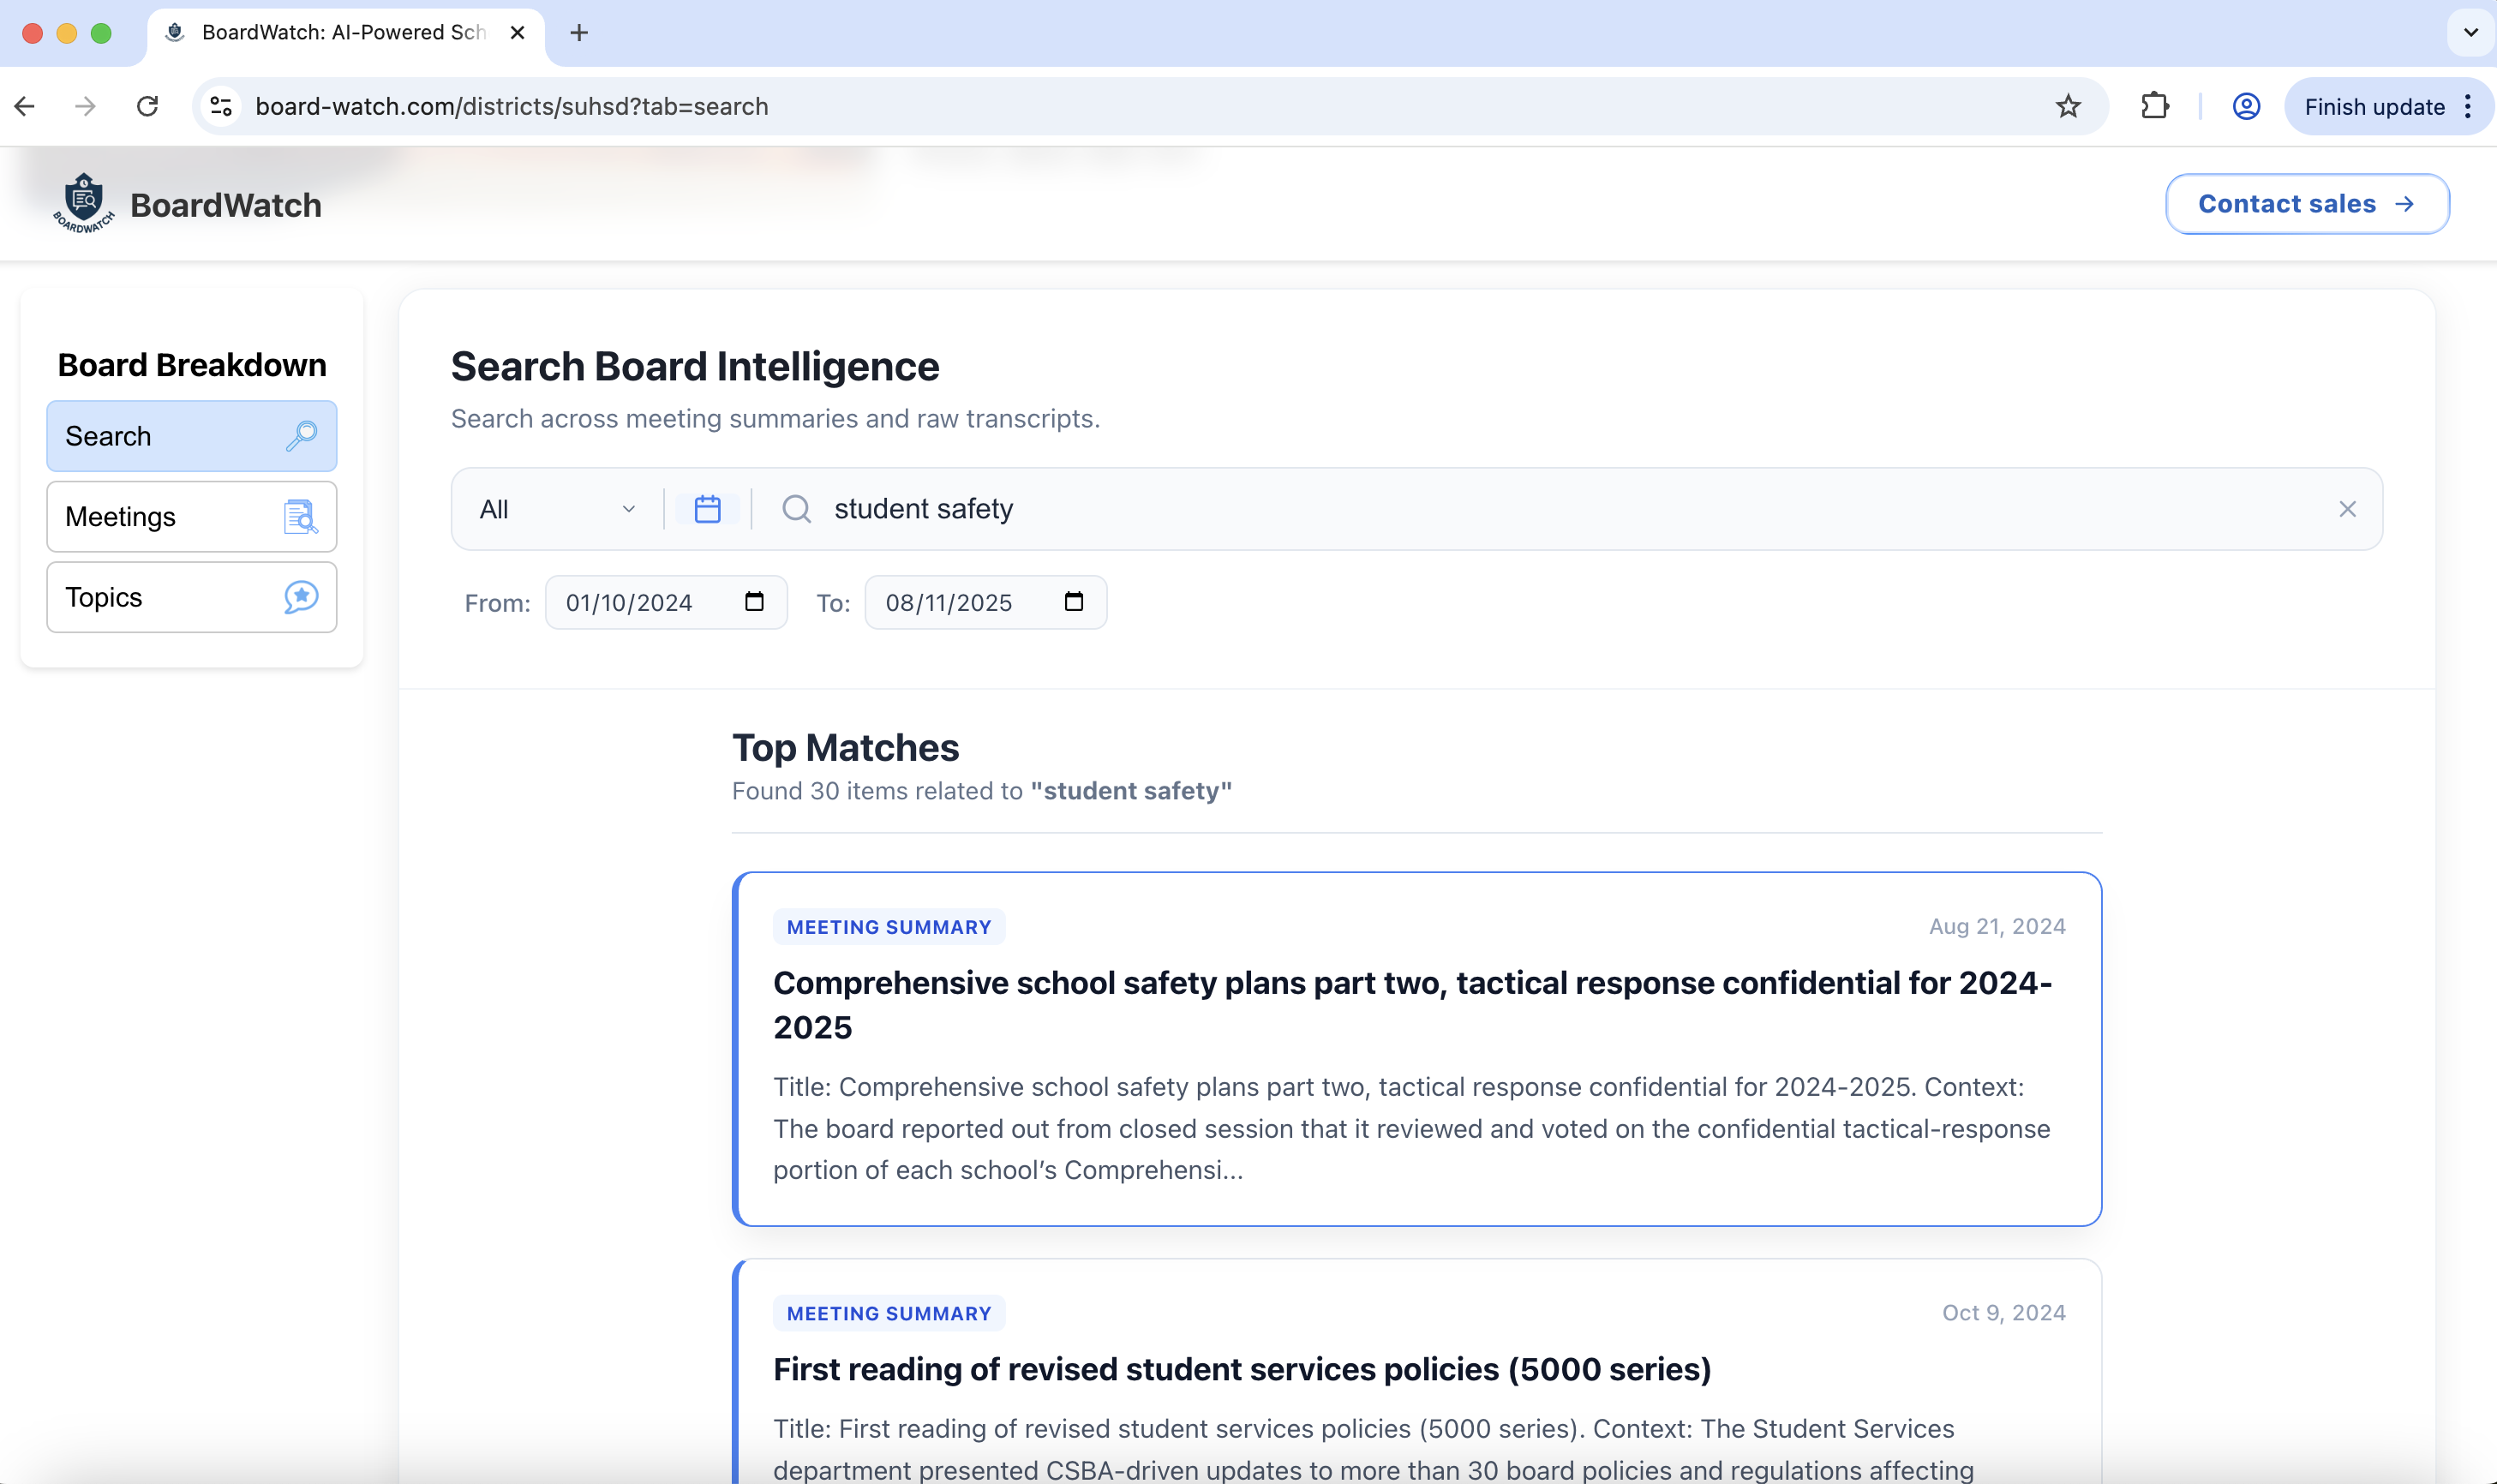Viewport: 2497px width, 1484px height.
Task: Open Topics via its badge icon
Action: click(300, 597)
